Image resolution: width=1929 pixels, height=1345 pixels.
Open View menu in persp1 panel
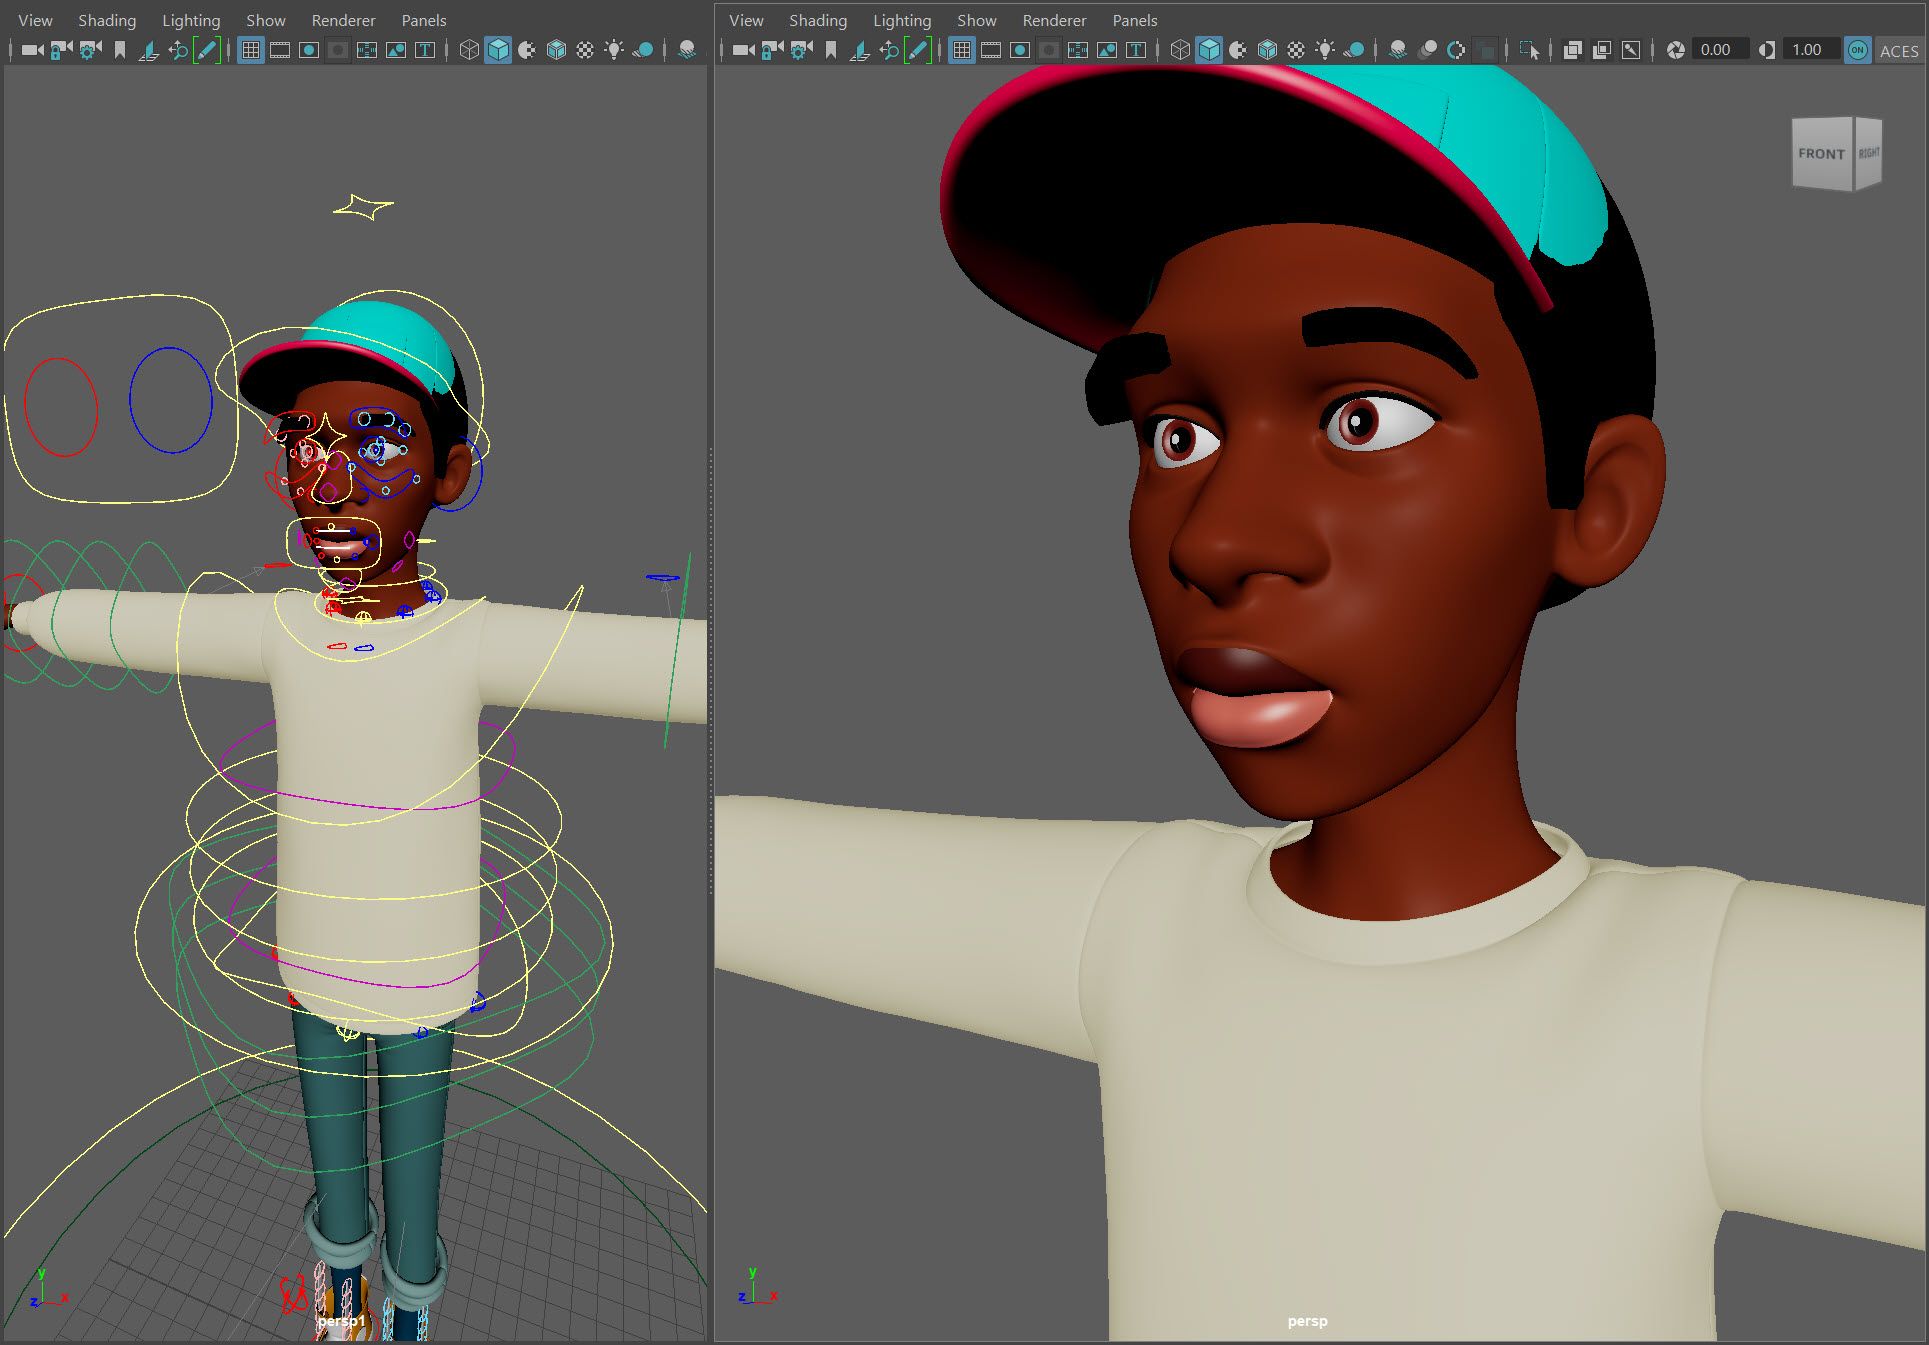coord(35,20)
